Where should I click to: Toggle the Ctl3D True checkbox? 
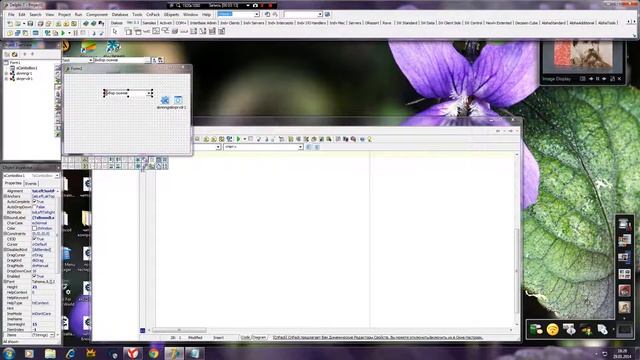[x=35, y=239]
